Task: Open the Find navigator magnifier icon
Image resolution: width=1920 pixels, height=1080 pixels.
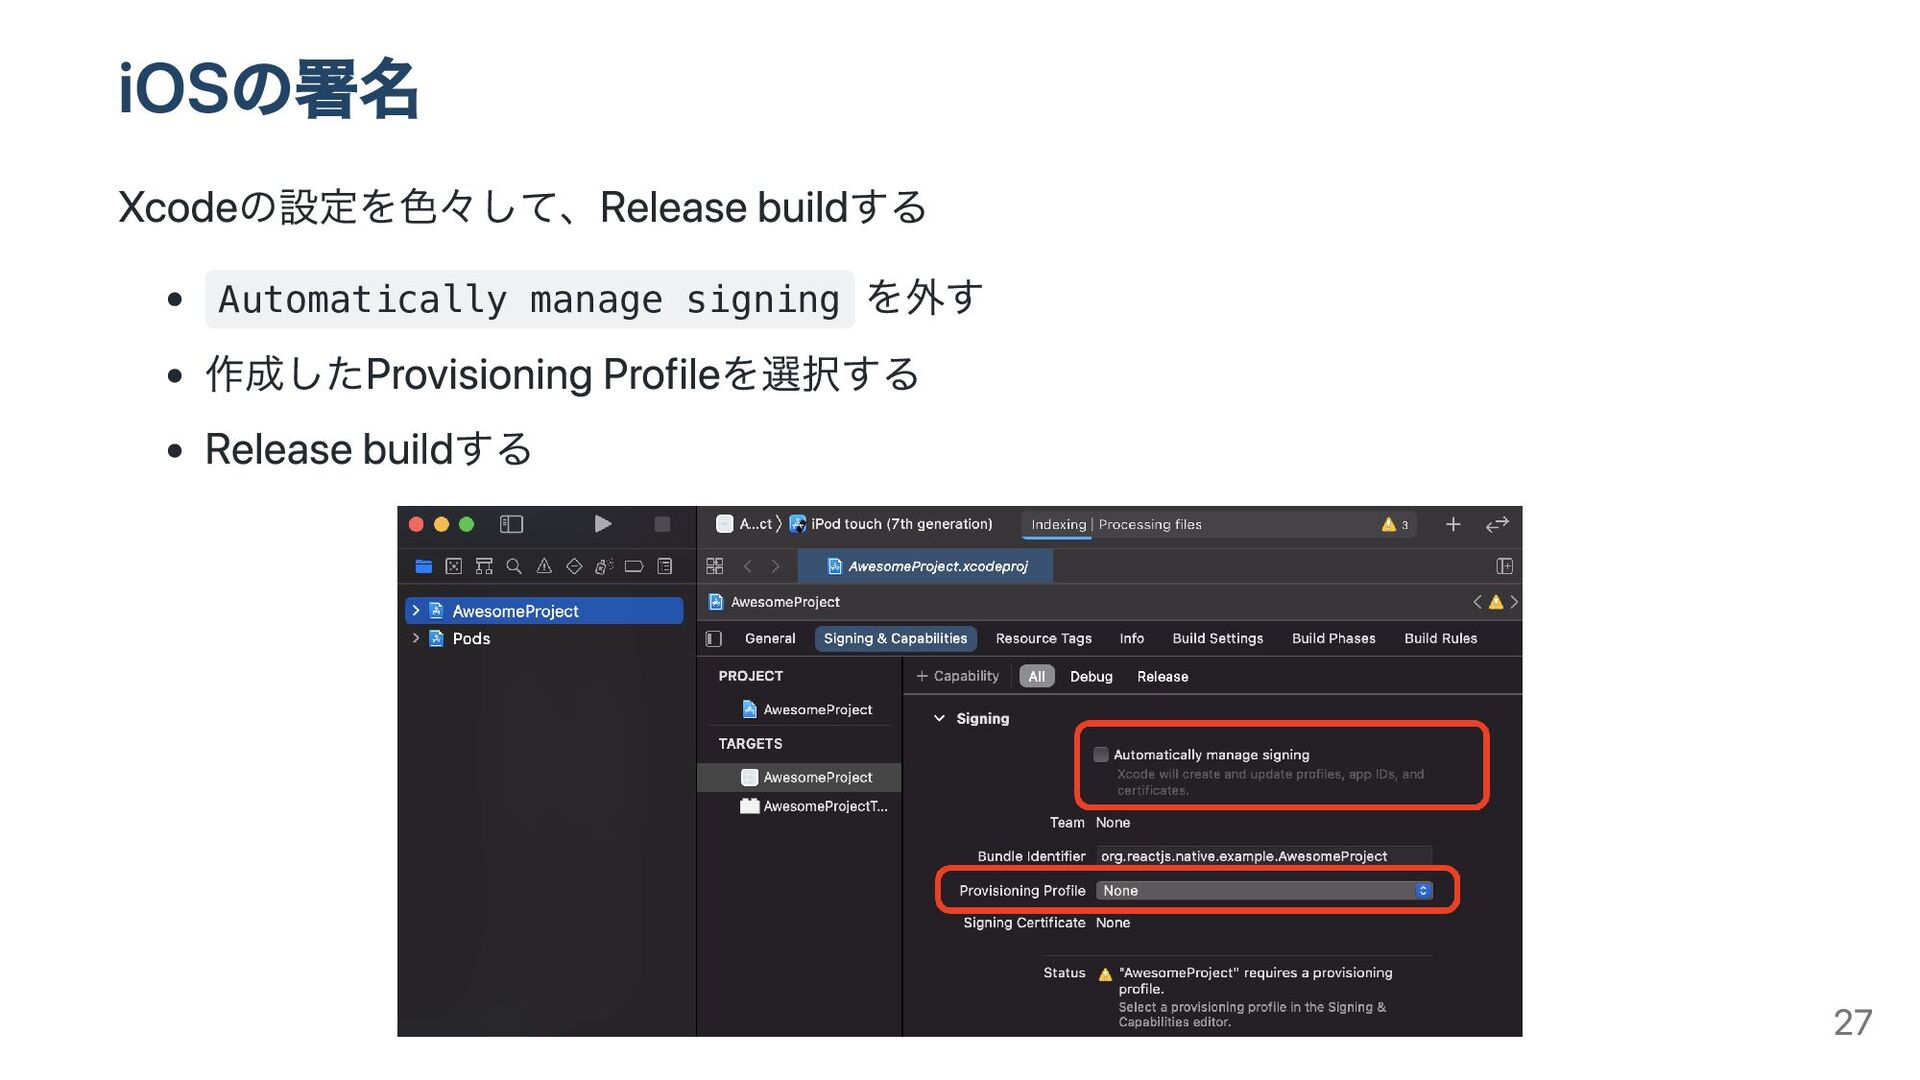Action: 514,566
